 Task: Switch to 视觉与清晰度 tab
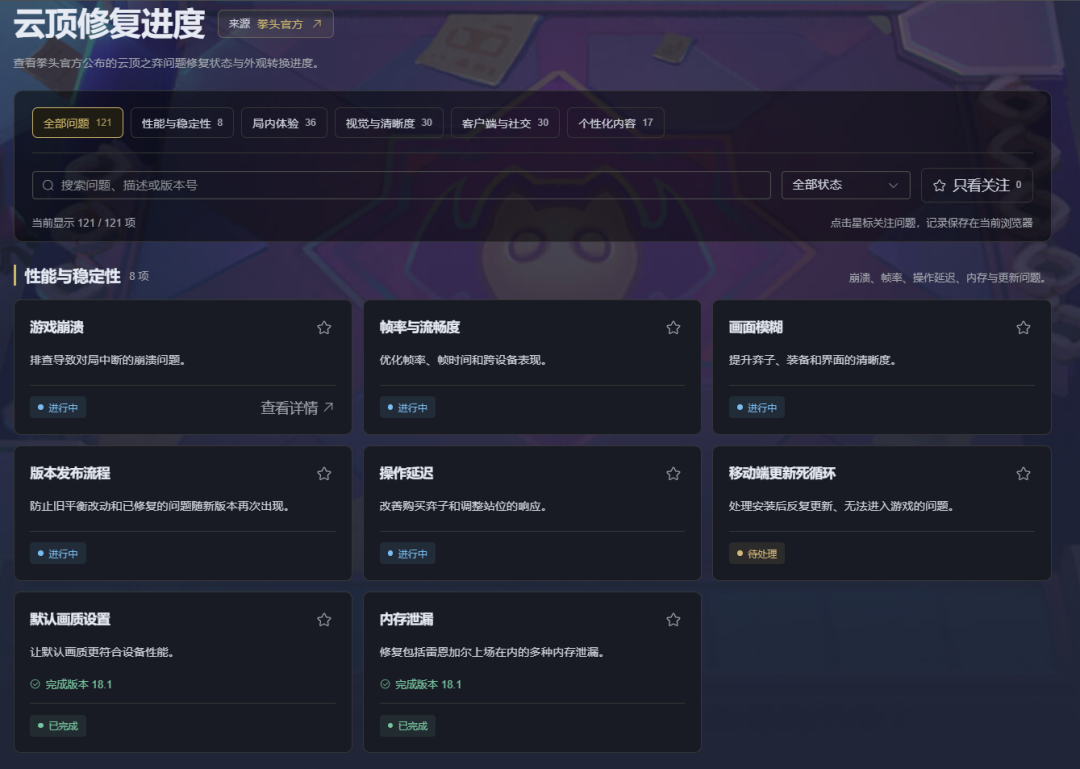[388, 123]
